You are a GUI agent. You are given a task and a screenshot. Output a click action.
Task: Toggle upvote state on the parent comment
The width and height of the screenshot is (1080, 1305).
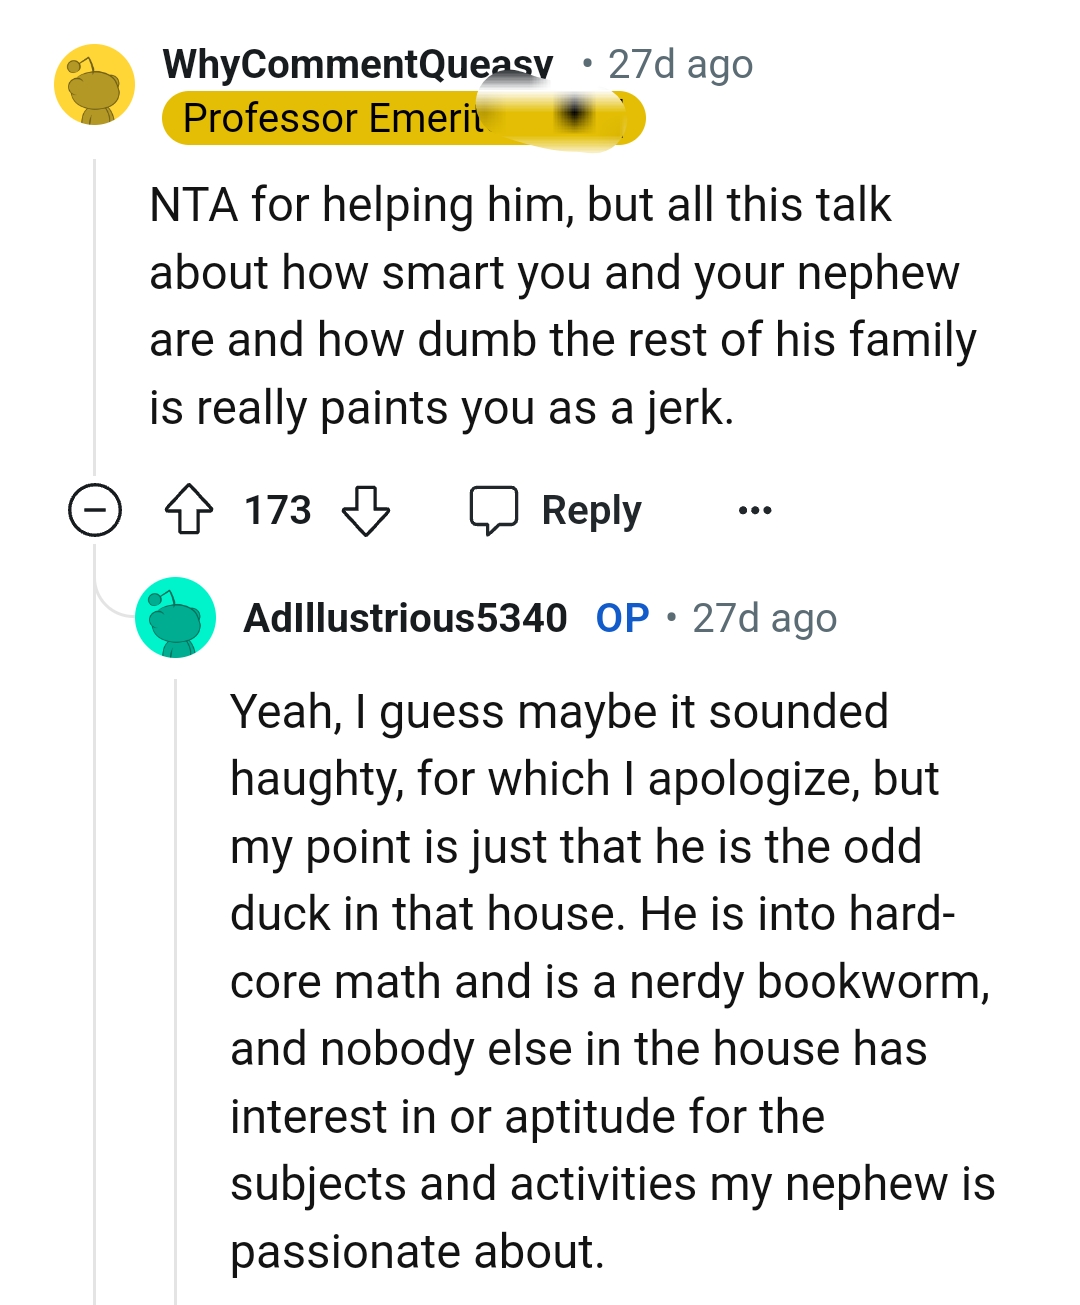[191, 510]
